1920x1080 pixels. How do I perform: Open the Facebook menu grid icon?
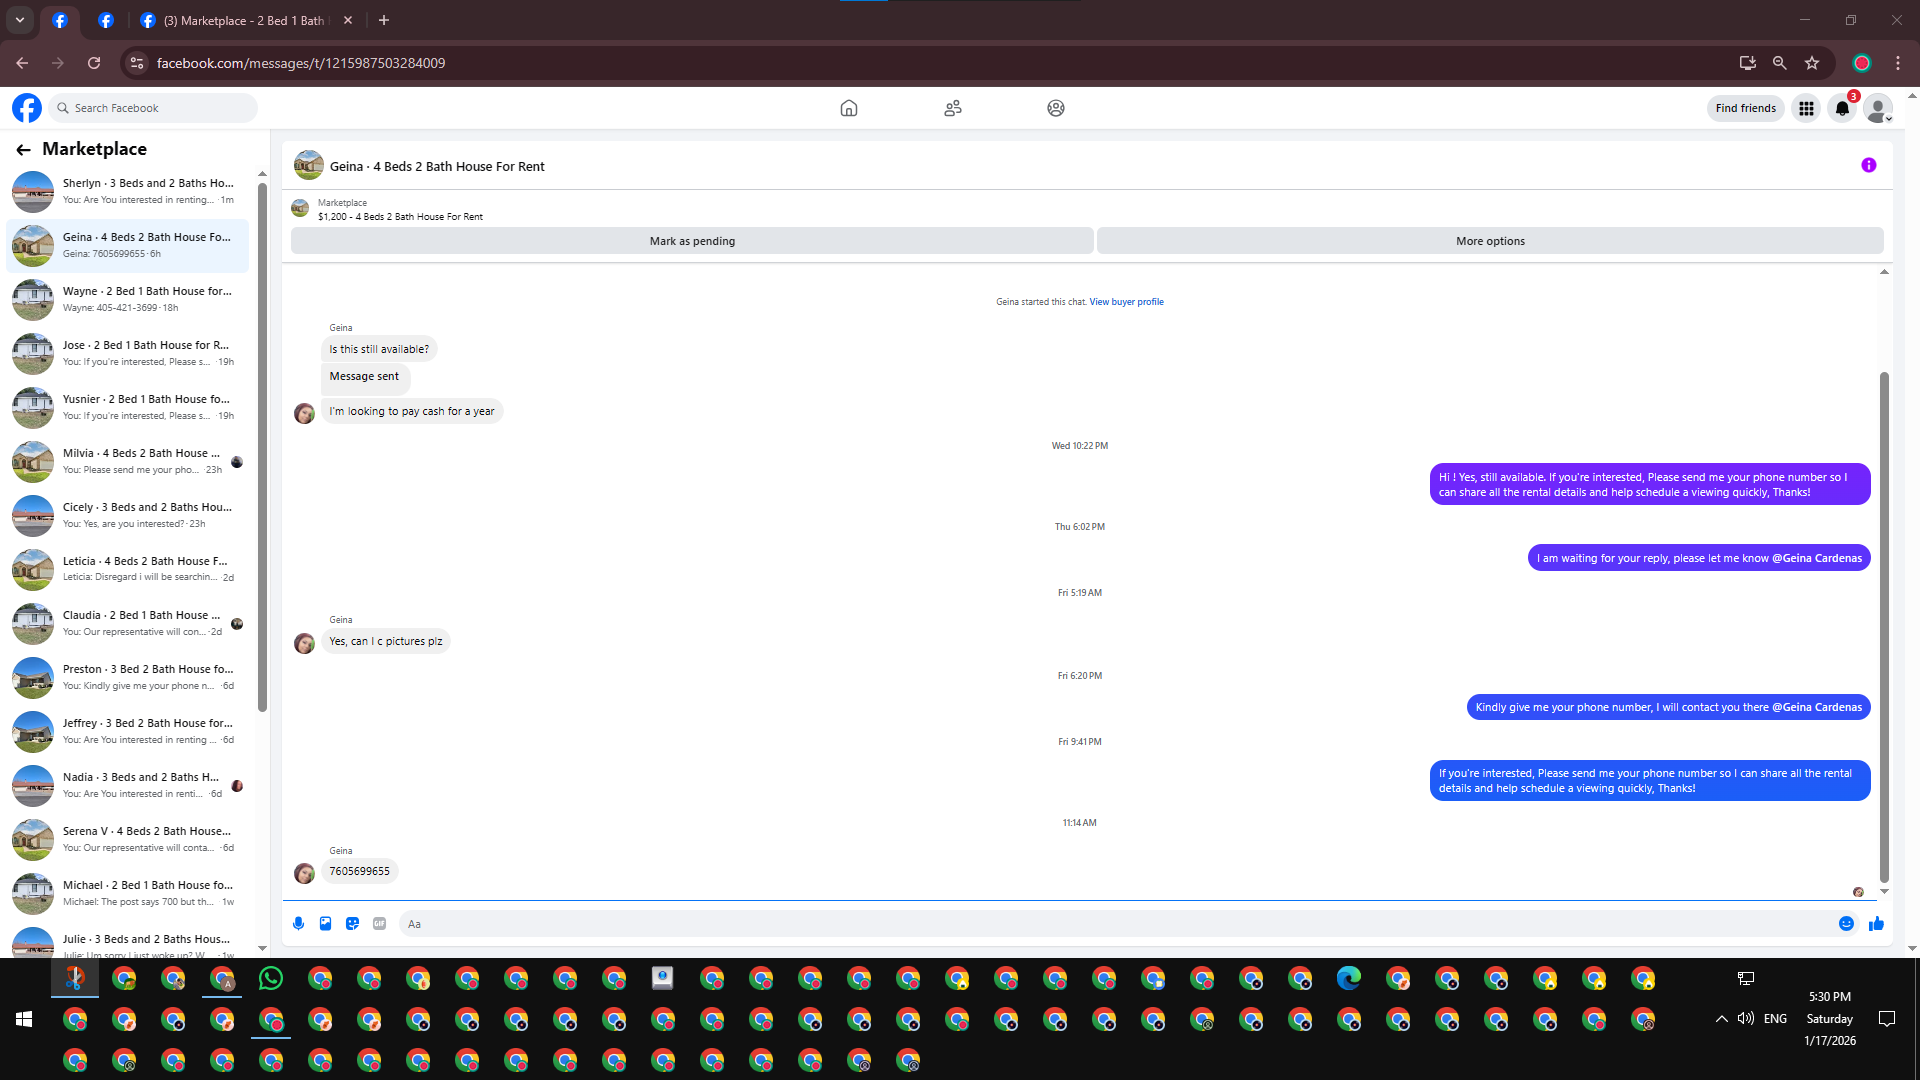(1806, 108)
